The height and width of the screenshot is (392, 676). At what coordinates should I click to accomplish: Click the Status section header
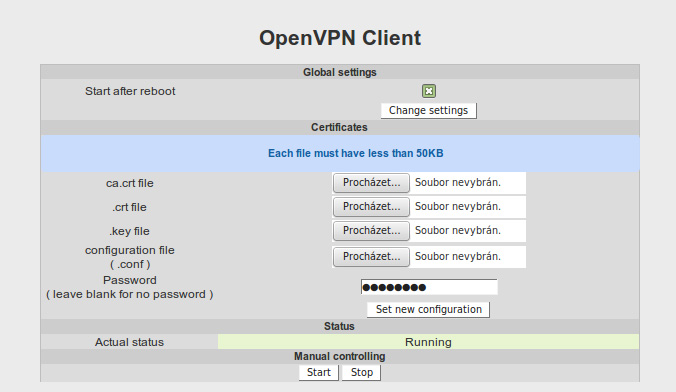click(x=339, y=326)
